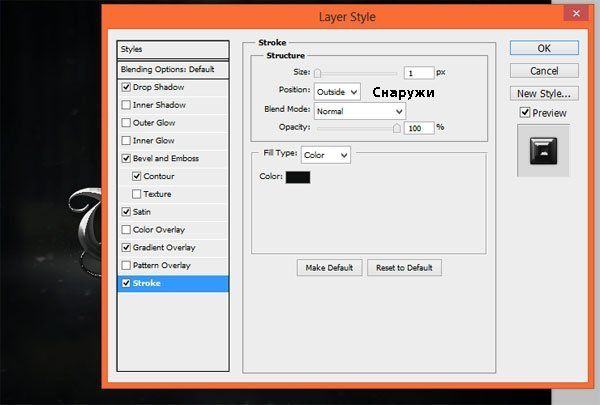The height and width of the screenshot is (405, 600).
Task: Select the Satin label
Action: pyautogui.click(x=142, y=212)
